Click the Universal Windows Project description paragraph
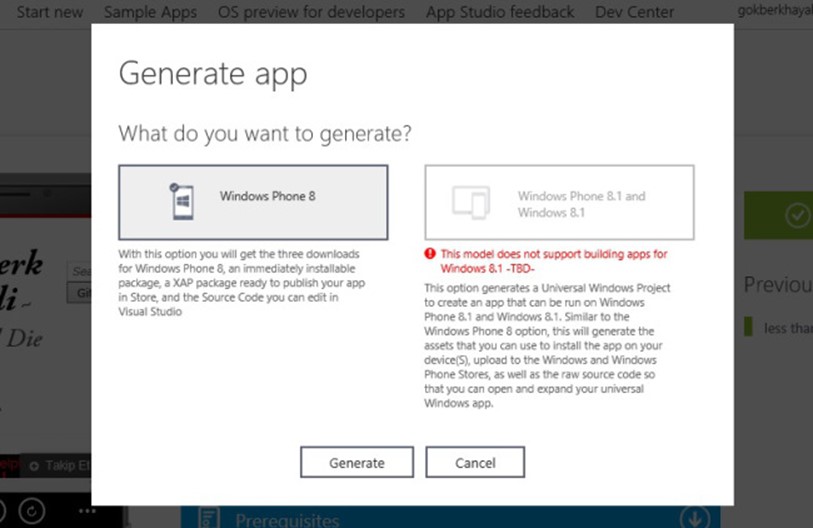813x528 pixels. pos(548,345)
